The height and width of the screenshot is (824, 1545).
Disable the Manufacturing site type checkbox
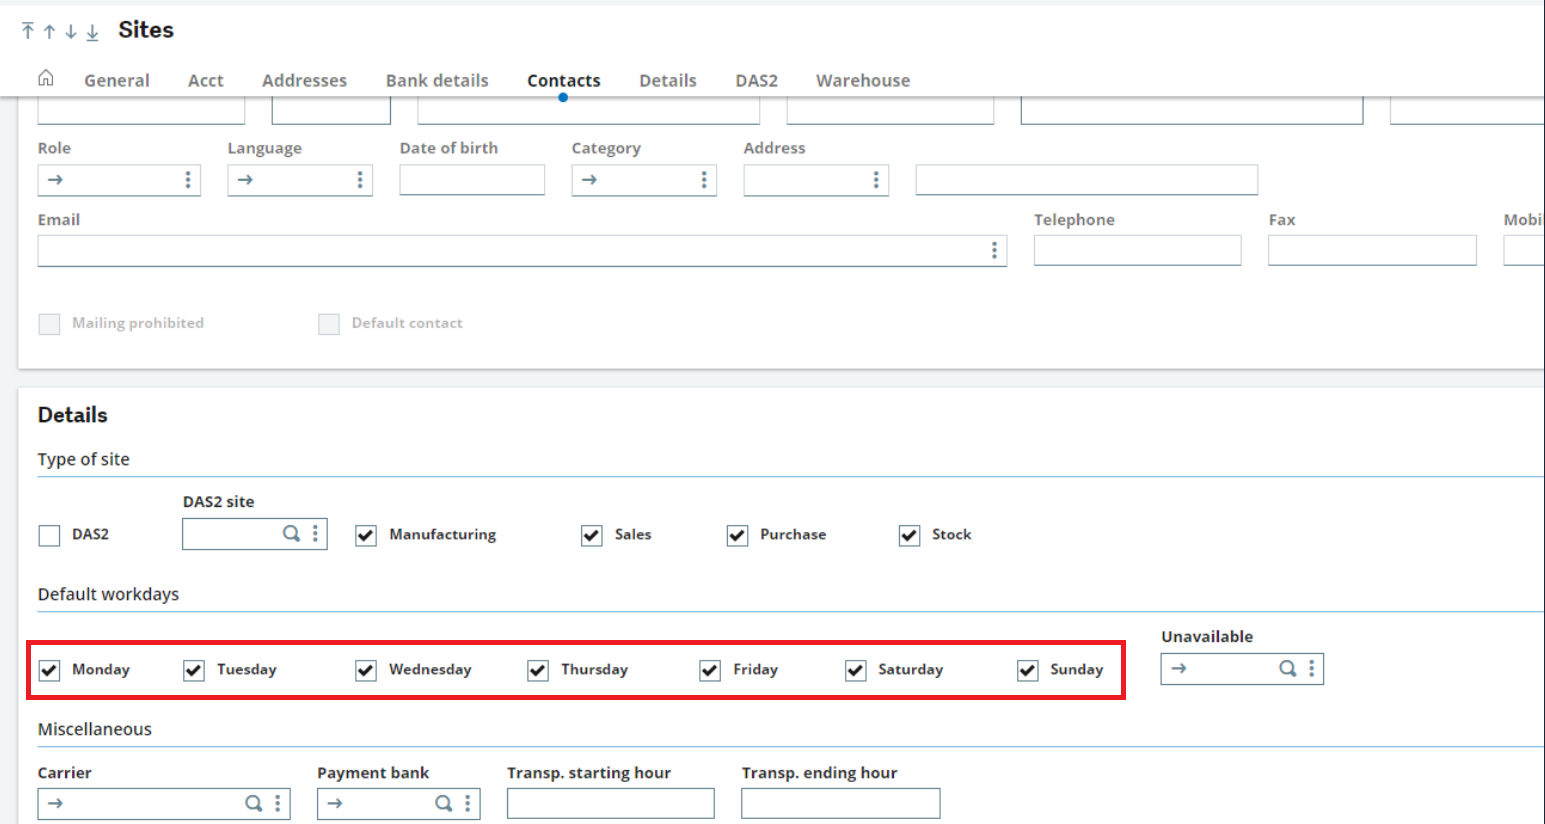tap(365, 535)
